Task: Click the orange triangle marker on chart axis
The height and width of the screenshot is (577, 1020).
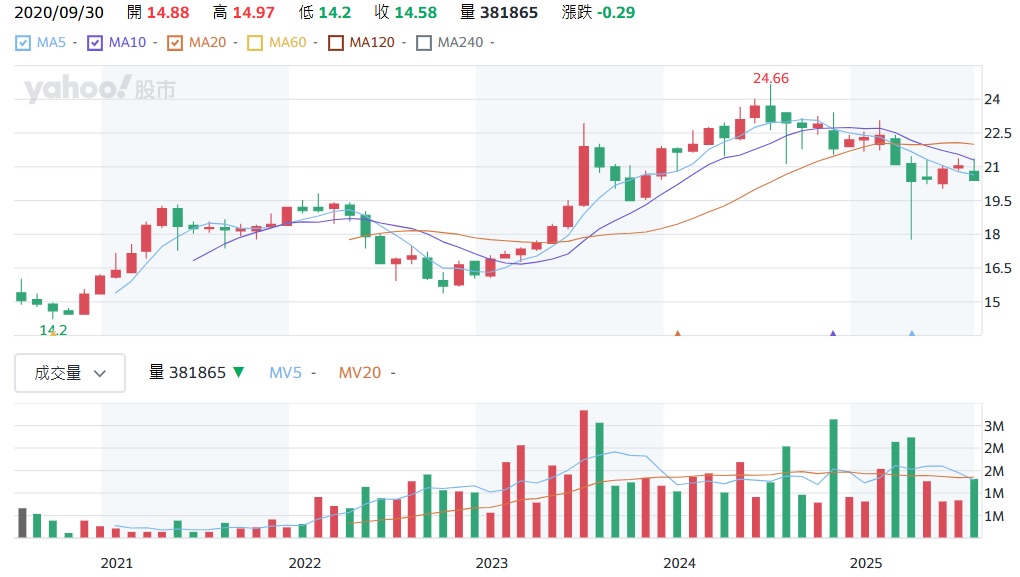Action: coord(678,333)
